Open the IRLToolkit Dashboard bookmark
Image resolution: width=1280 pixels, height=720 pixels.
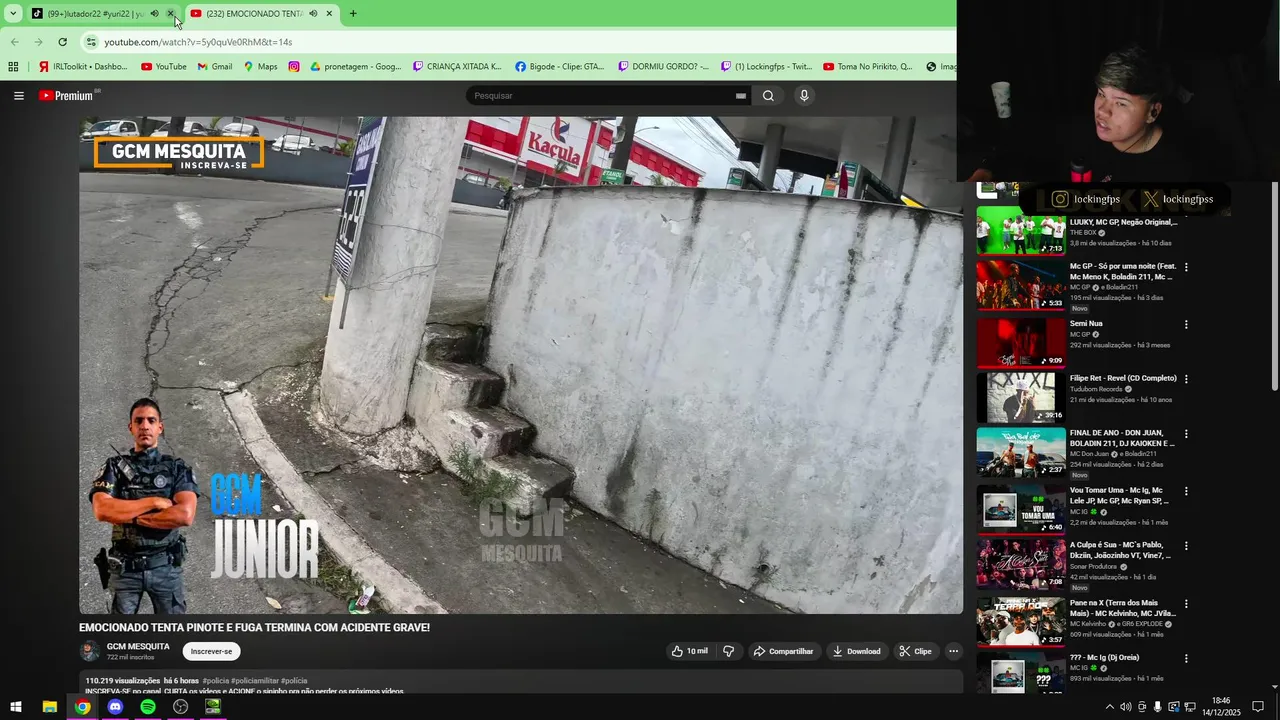tap(83, 67)
